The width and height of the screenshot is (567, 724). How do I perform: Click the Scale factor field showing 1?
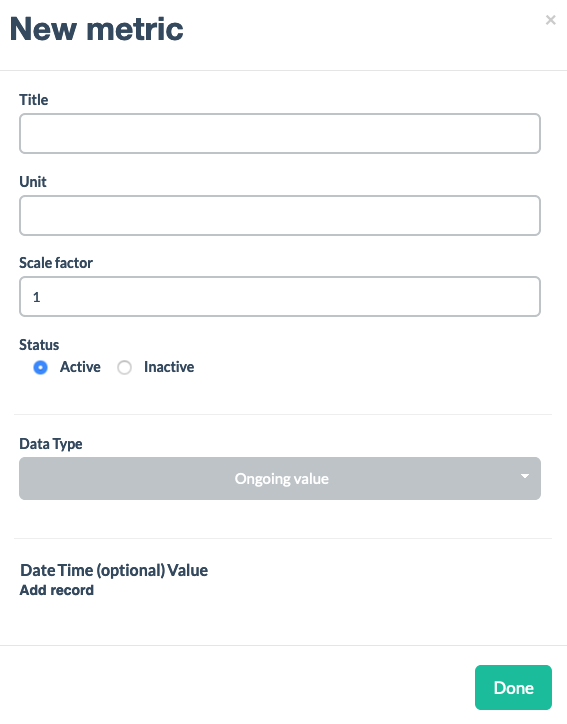(280, 296)
